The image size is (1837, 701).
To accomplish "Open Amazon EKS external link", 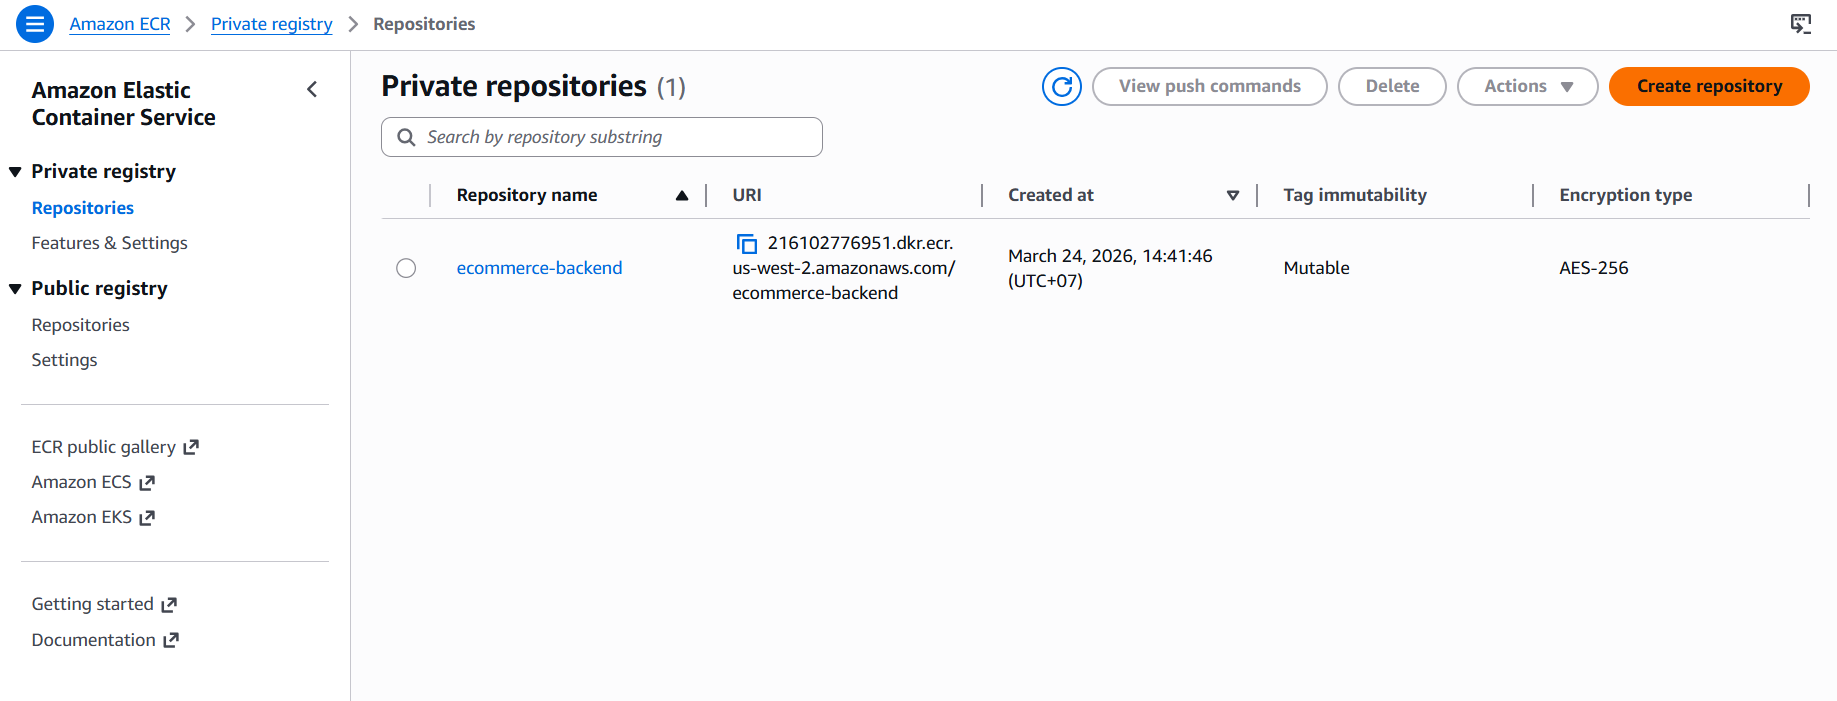I will point(92,517).
